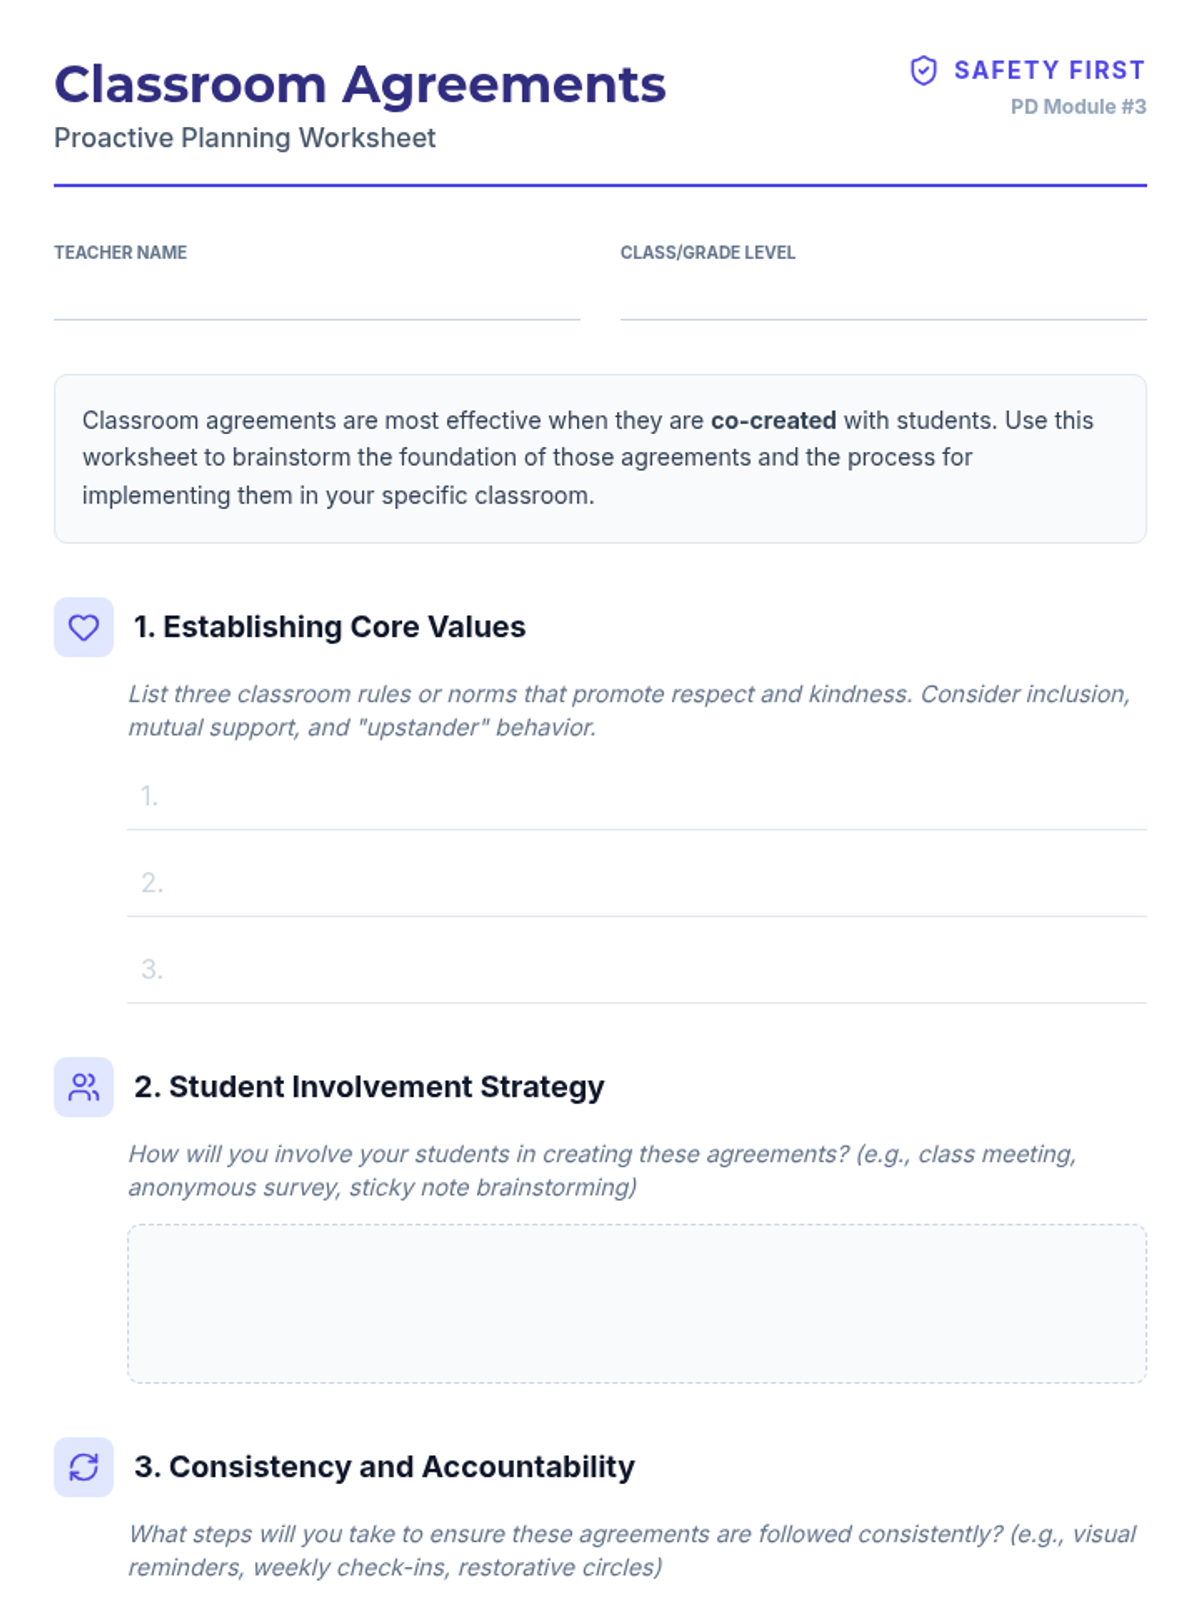Click the Classroom Agreements title

tap(360, 84)
